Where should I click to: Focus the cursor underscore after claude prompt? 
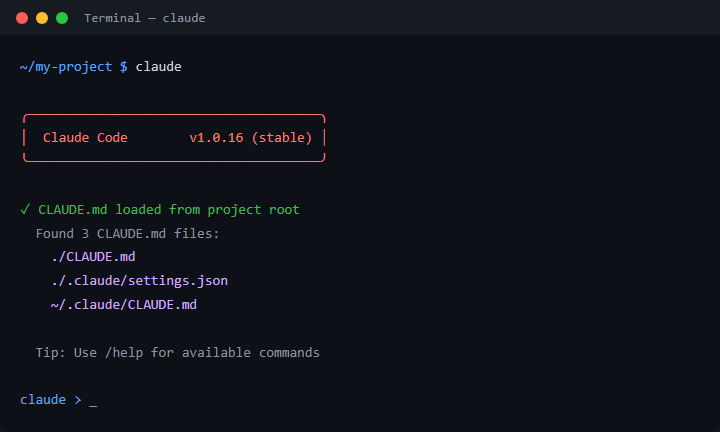tap(93, 405)
